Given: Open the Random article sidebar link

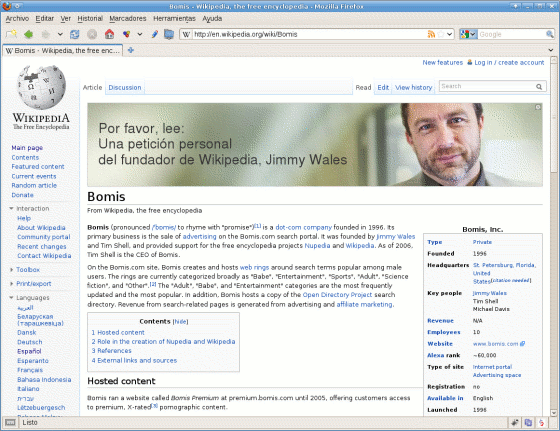Looking at the screenshot, I should click(x=34, y=185).
